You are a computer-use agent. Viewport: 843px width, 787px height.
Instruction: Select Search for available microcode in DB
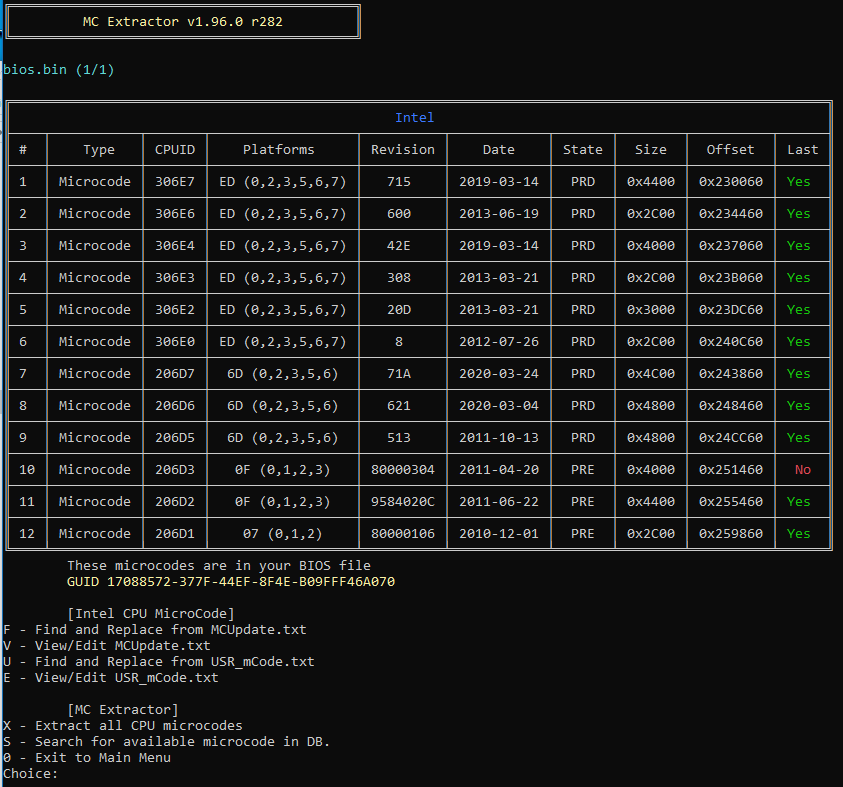coord(166,741)
